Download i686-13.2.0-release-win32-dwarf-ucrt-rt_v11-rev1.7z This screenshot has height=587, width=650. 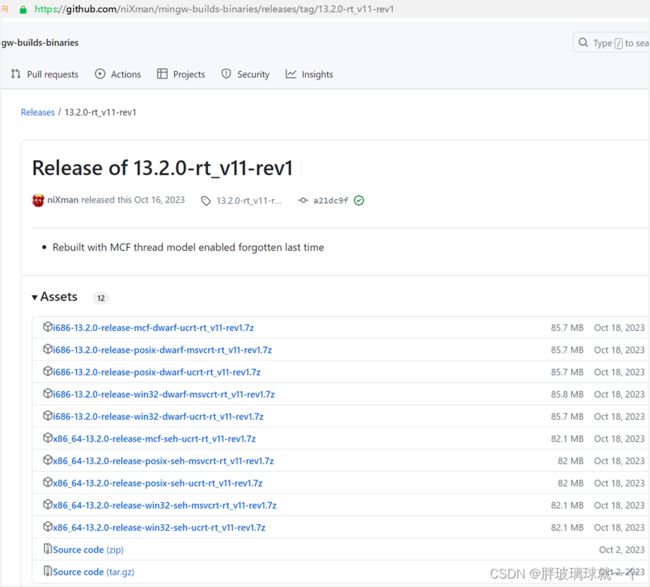[158, 417]
